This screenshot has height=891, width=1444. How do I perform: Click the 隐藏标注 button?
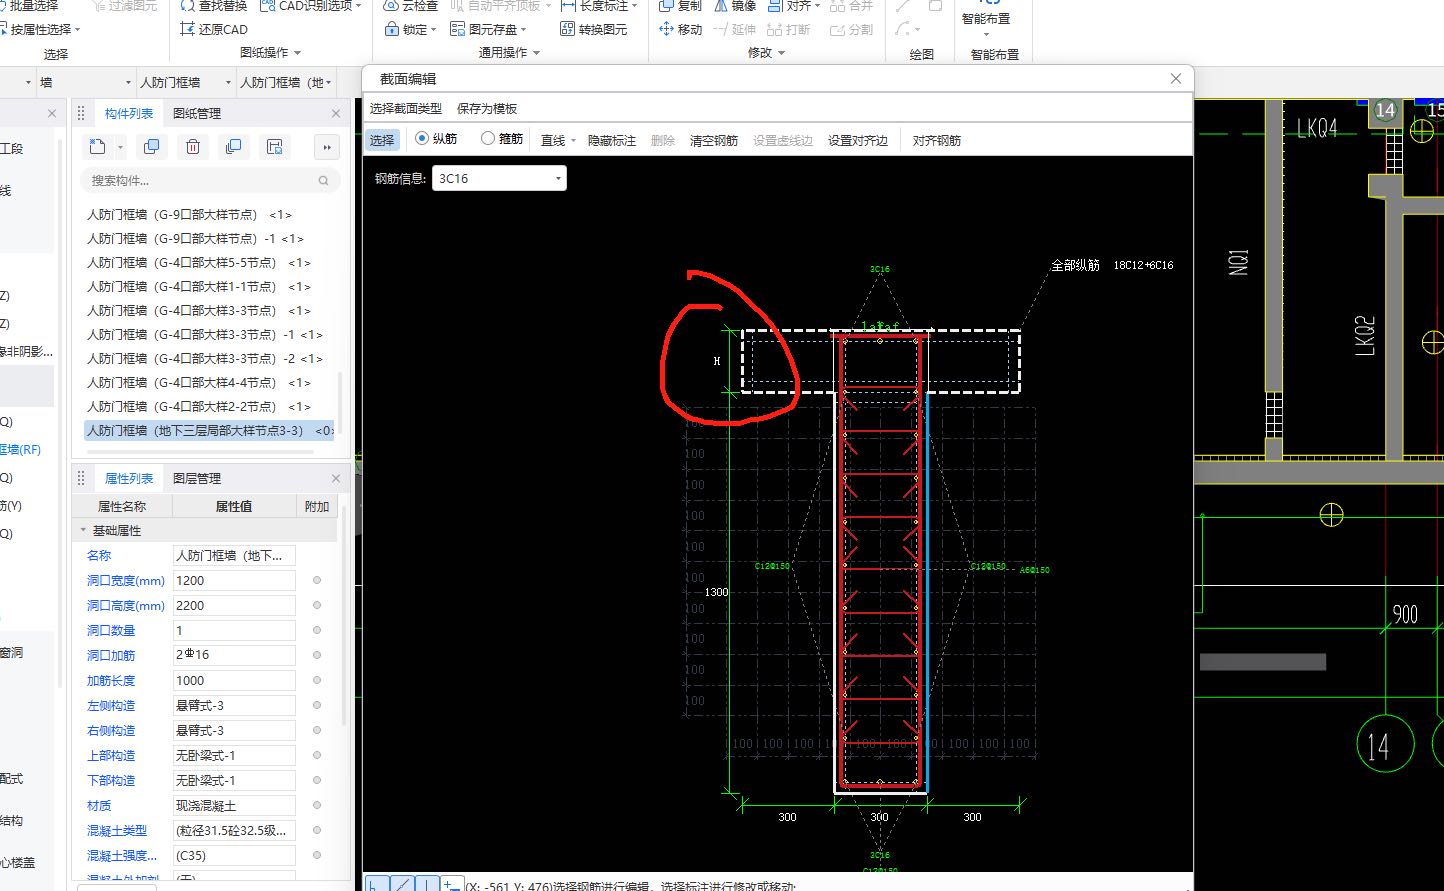pyautogui.click(x=612, y=141)
